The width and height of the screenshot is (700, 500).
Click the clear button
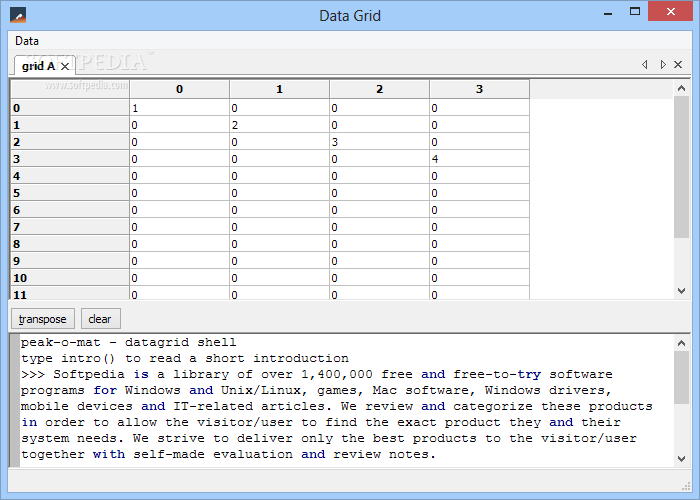tap(100, 319)
